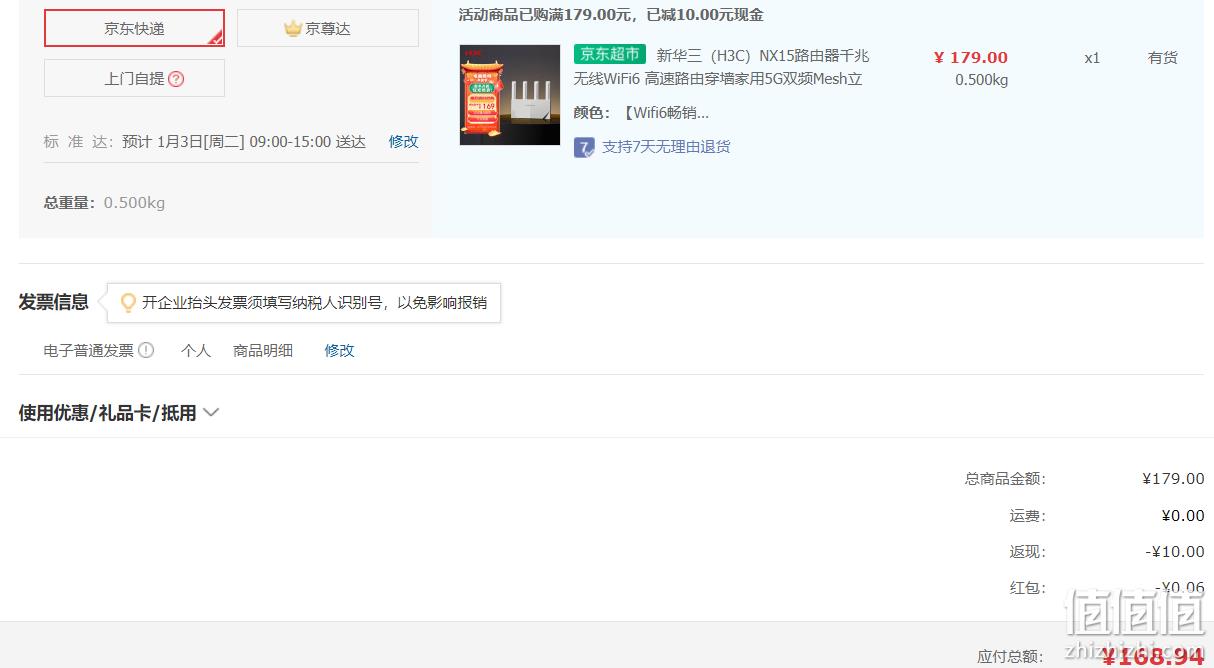
Task: Click the 有货 stock status text
Action: pyautogui.click(x=1163, y=58)
